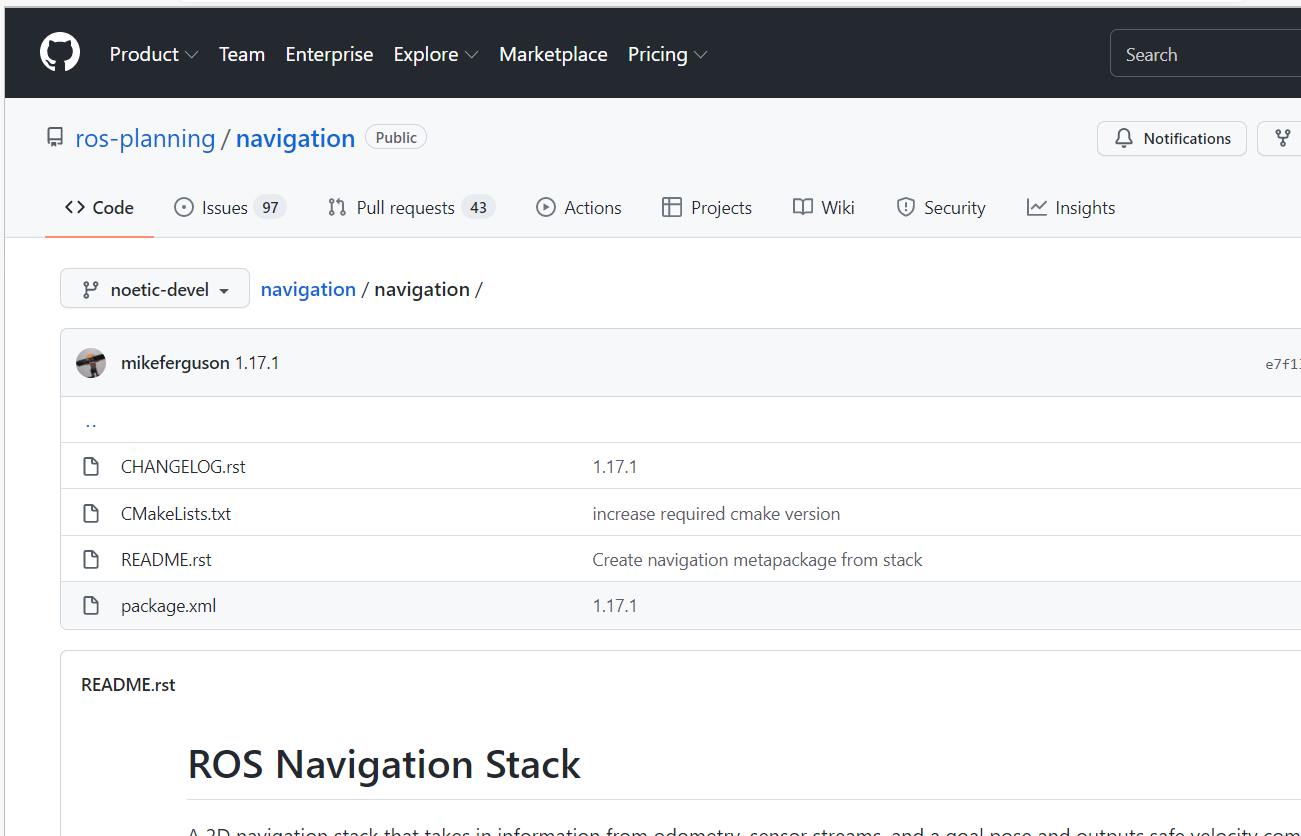The height and width of the screenshot is (836, 1301).
Task: Expand the Product menu
Action: [x=154, y=55]
